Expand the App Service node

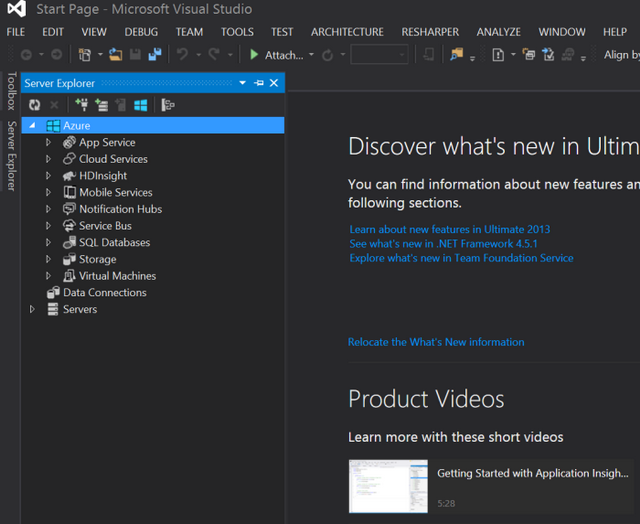tap(48, 142)
